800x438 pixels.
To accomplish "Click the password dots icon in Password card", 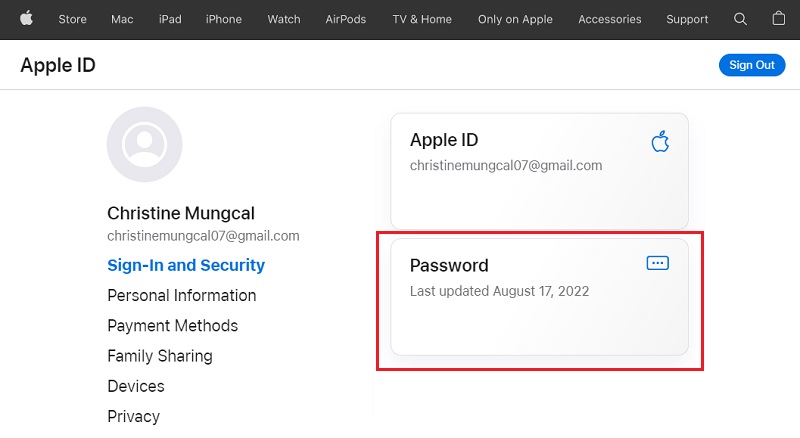I will tap(657, 263).
